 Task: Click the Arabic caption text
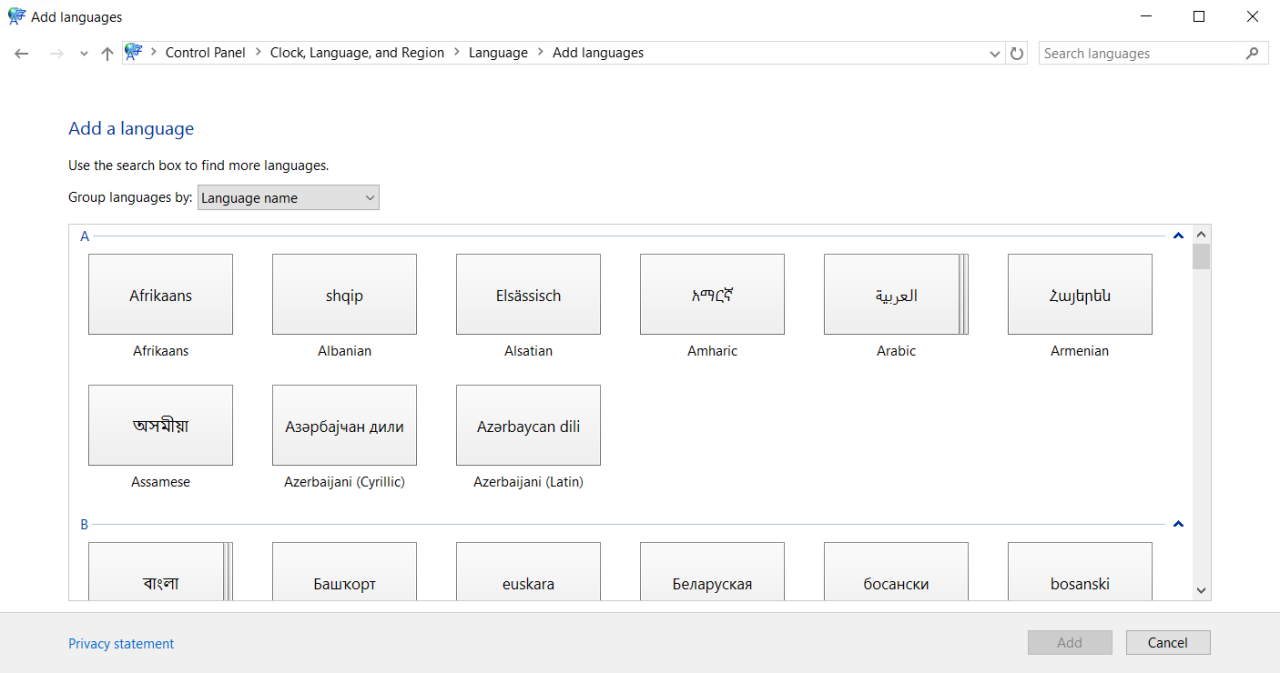897,351
